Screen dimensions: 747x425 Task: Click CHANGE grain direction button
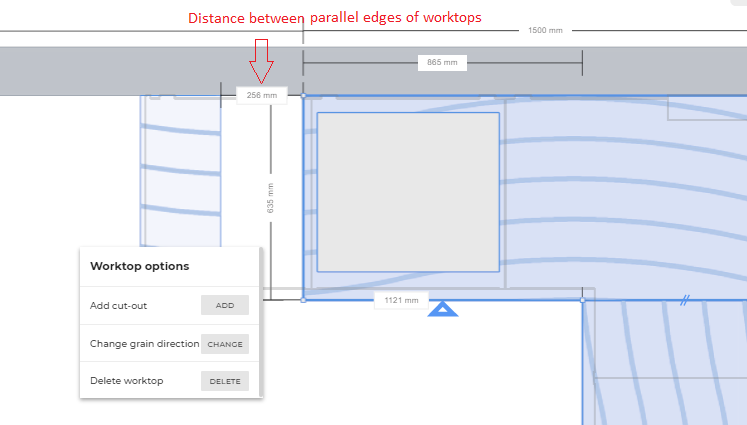pyautogui.click(x=225, y=344)
